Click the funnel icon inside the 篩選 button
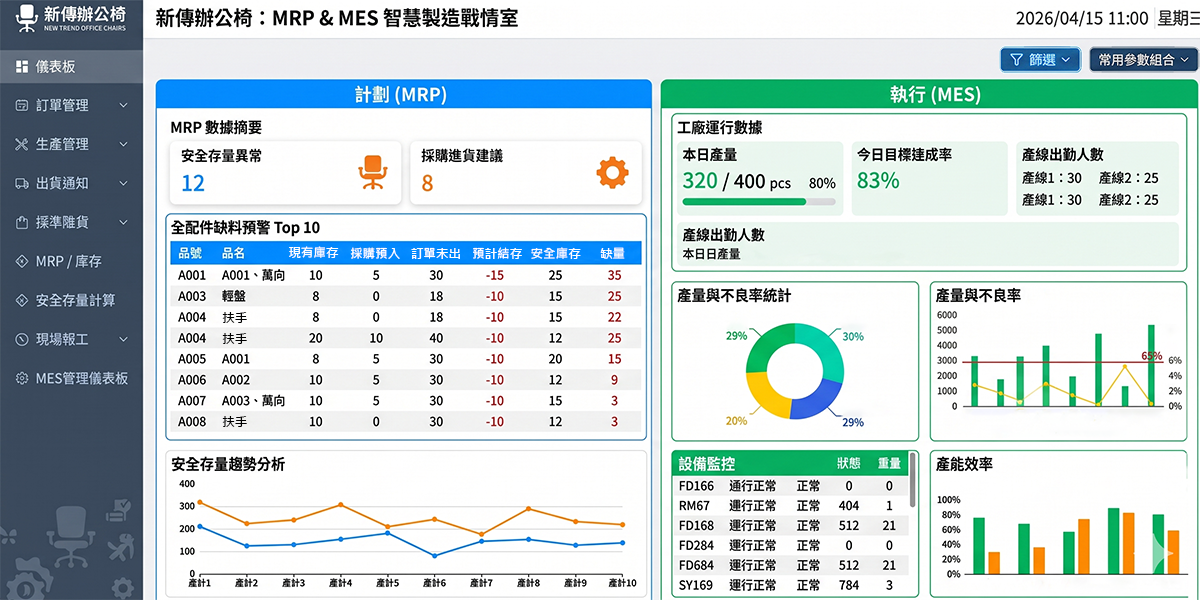Screen dimensions: 1200x600 [1018, 59]
